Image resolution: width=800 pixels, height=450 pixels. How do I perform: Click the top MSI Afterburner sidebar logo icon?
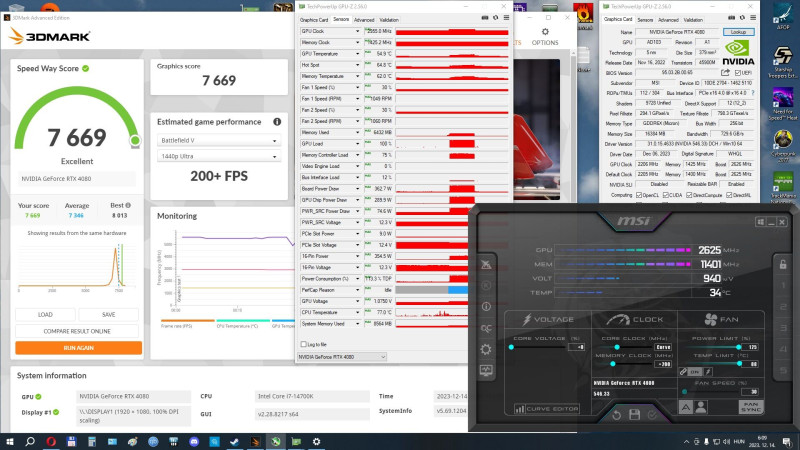[486, 264]
